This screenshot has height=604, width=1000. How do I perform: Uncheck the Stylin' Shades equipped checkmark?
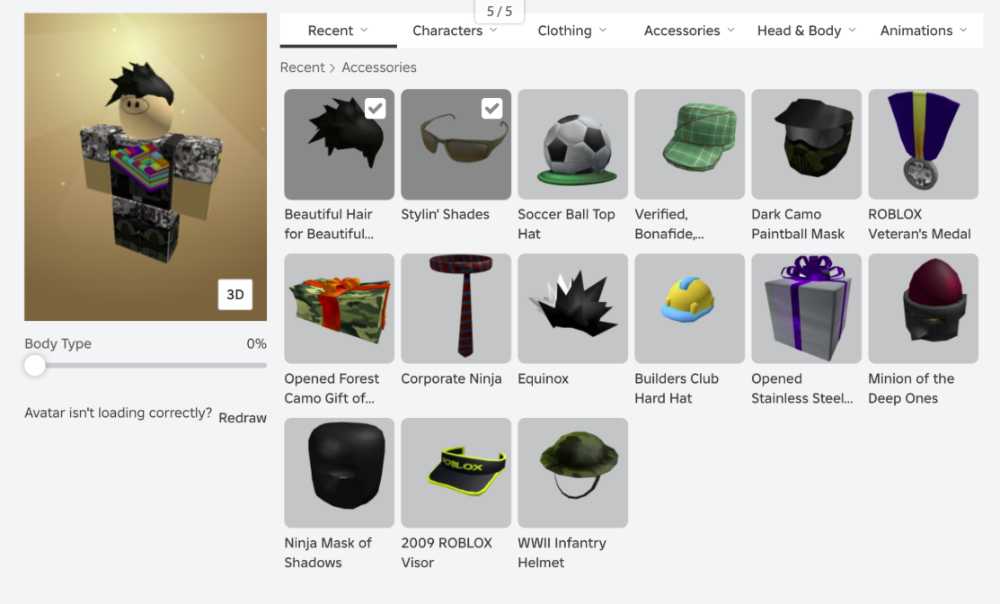492,108
